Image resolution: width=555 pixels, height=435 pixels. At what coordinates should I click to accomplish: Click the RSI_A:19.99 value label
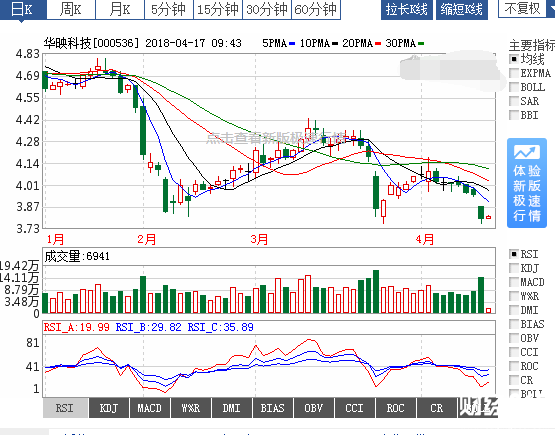(x=76, y=327)
